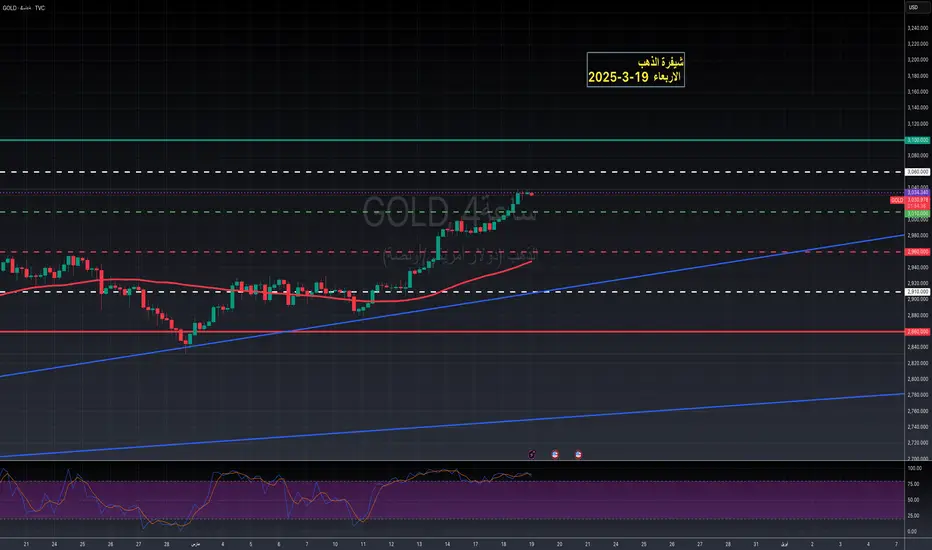Click the white 2,910.000 price label

point(917,292)
